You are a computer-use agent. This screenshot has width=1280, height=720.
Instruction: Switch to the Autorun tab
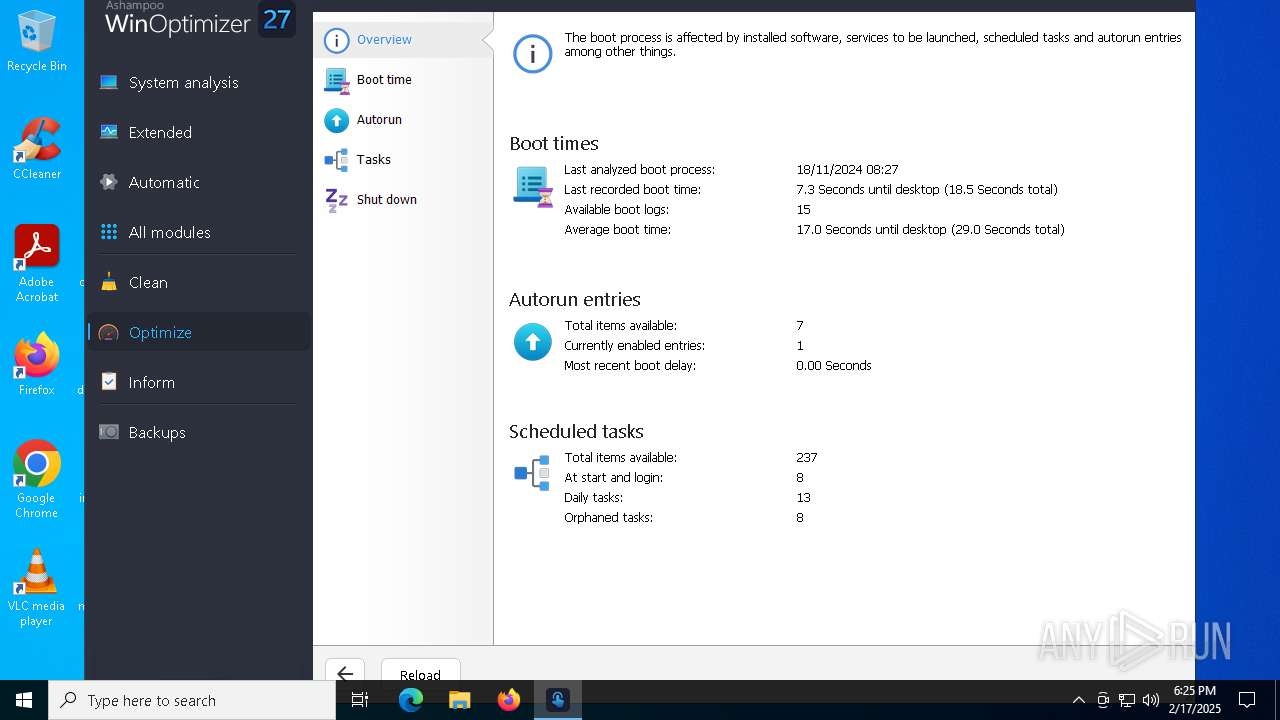403,120
